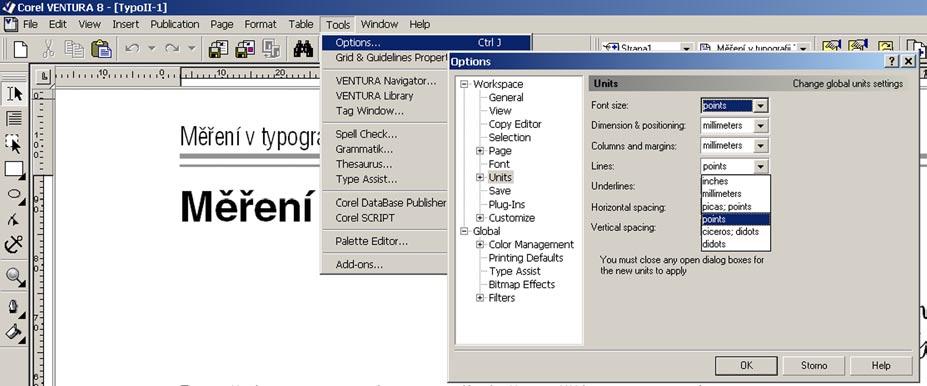Select inches in the Lines units list
927x386 pixels.
click(x=736, y=181)
